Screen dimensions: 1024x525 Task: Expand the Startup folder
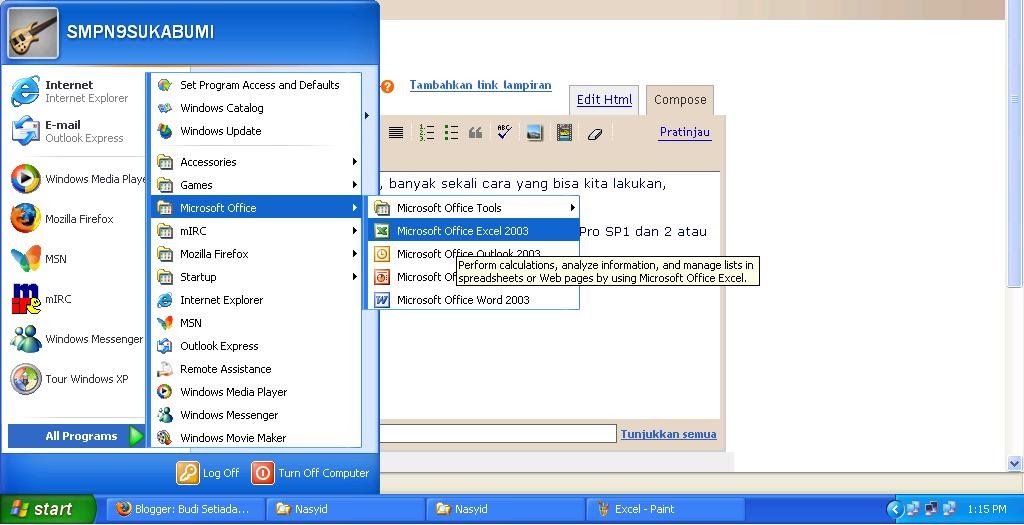point(256,277)
